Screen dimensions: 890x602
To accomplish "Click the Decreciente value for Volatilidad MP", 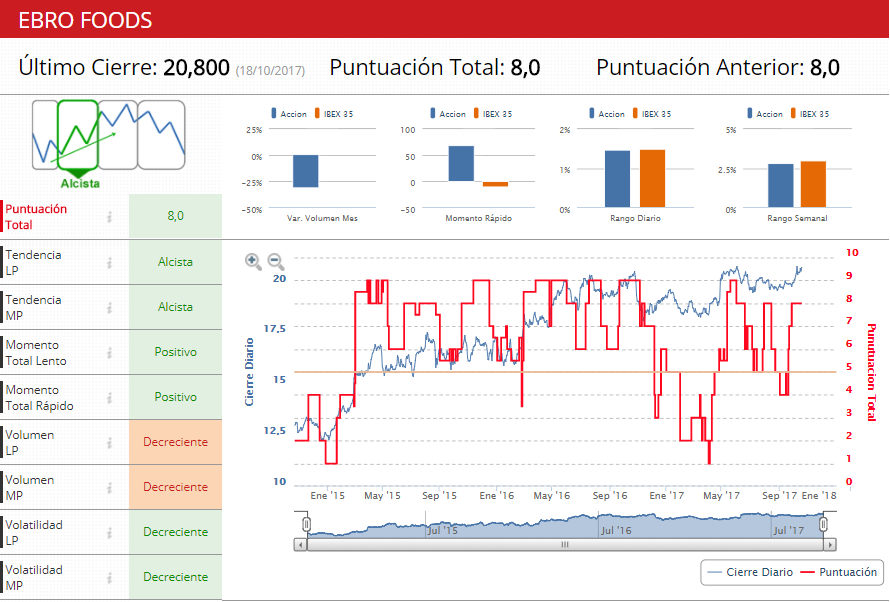I will click(x=175, y=577).
